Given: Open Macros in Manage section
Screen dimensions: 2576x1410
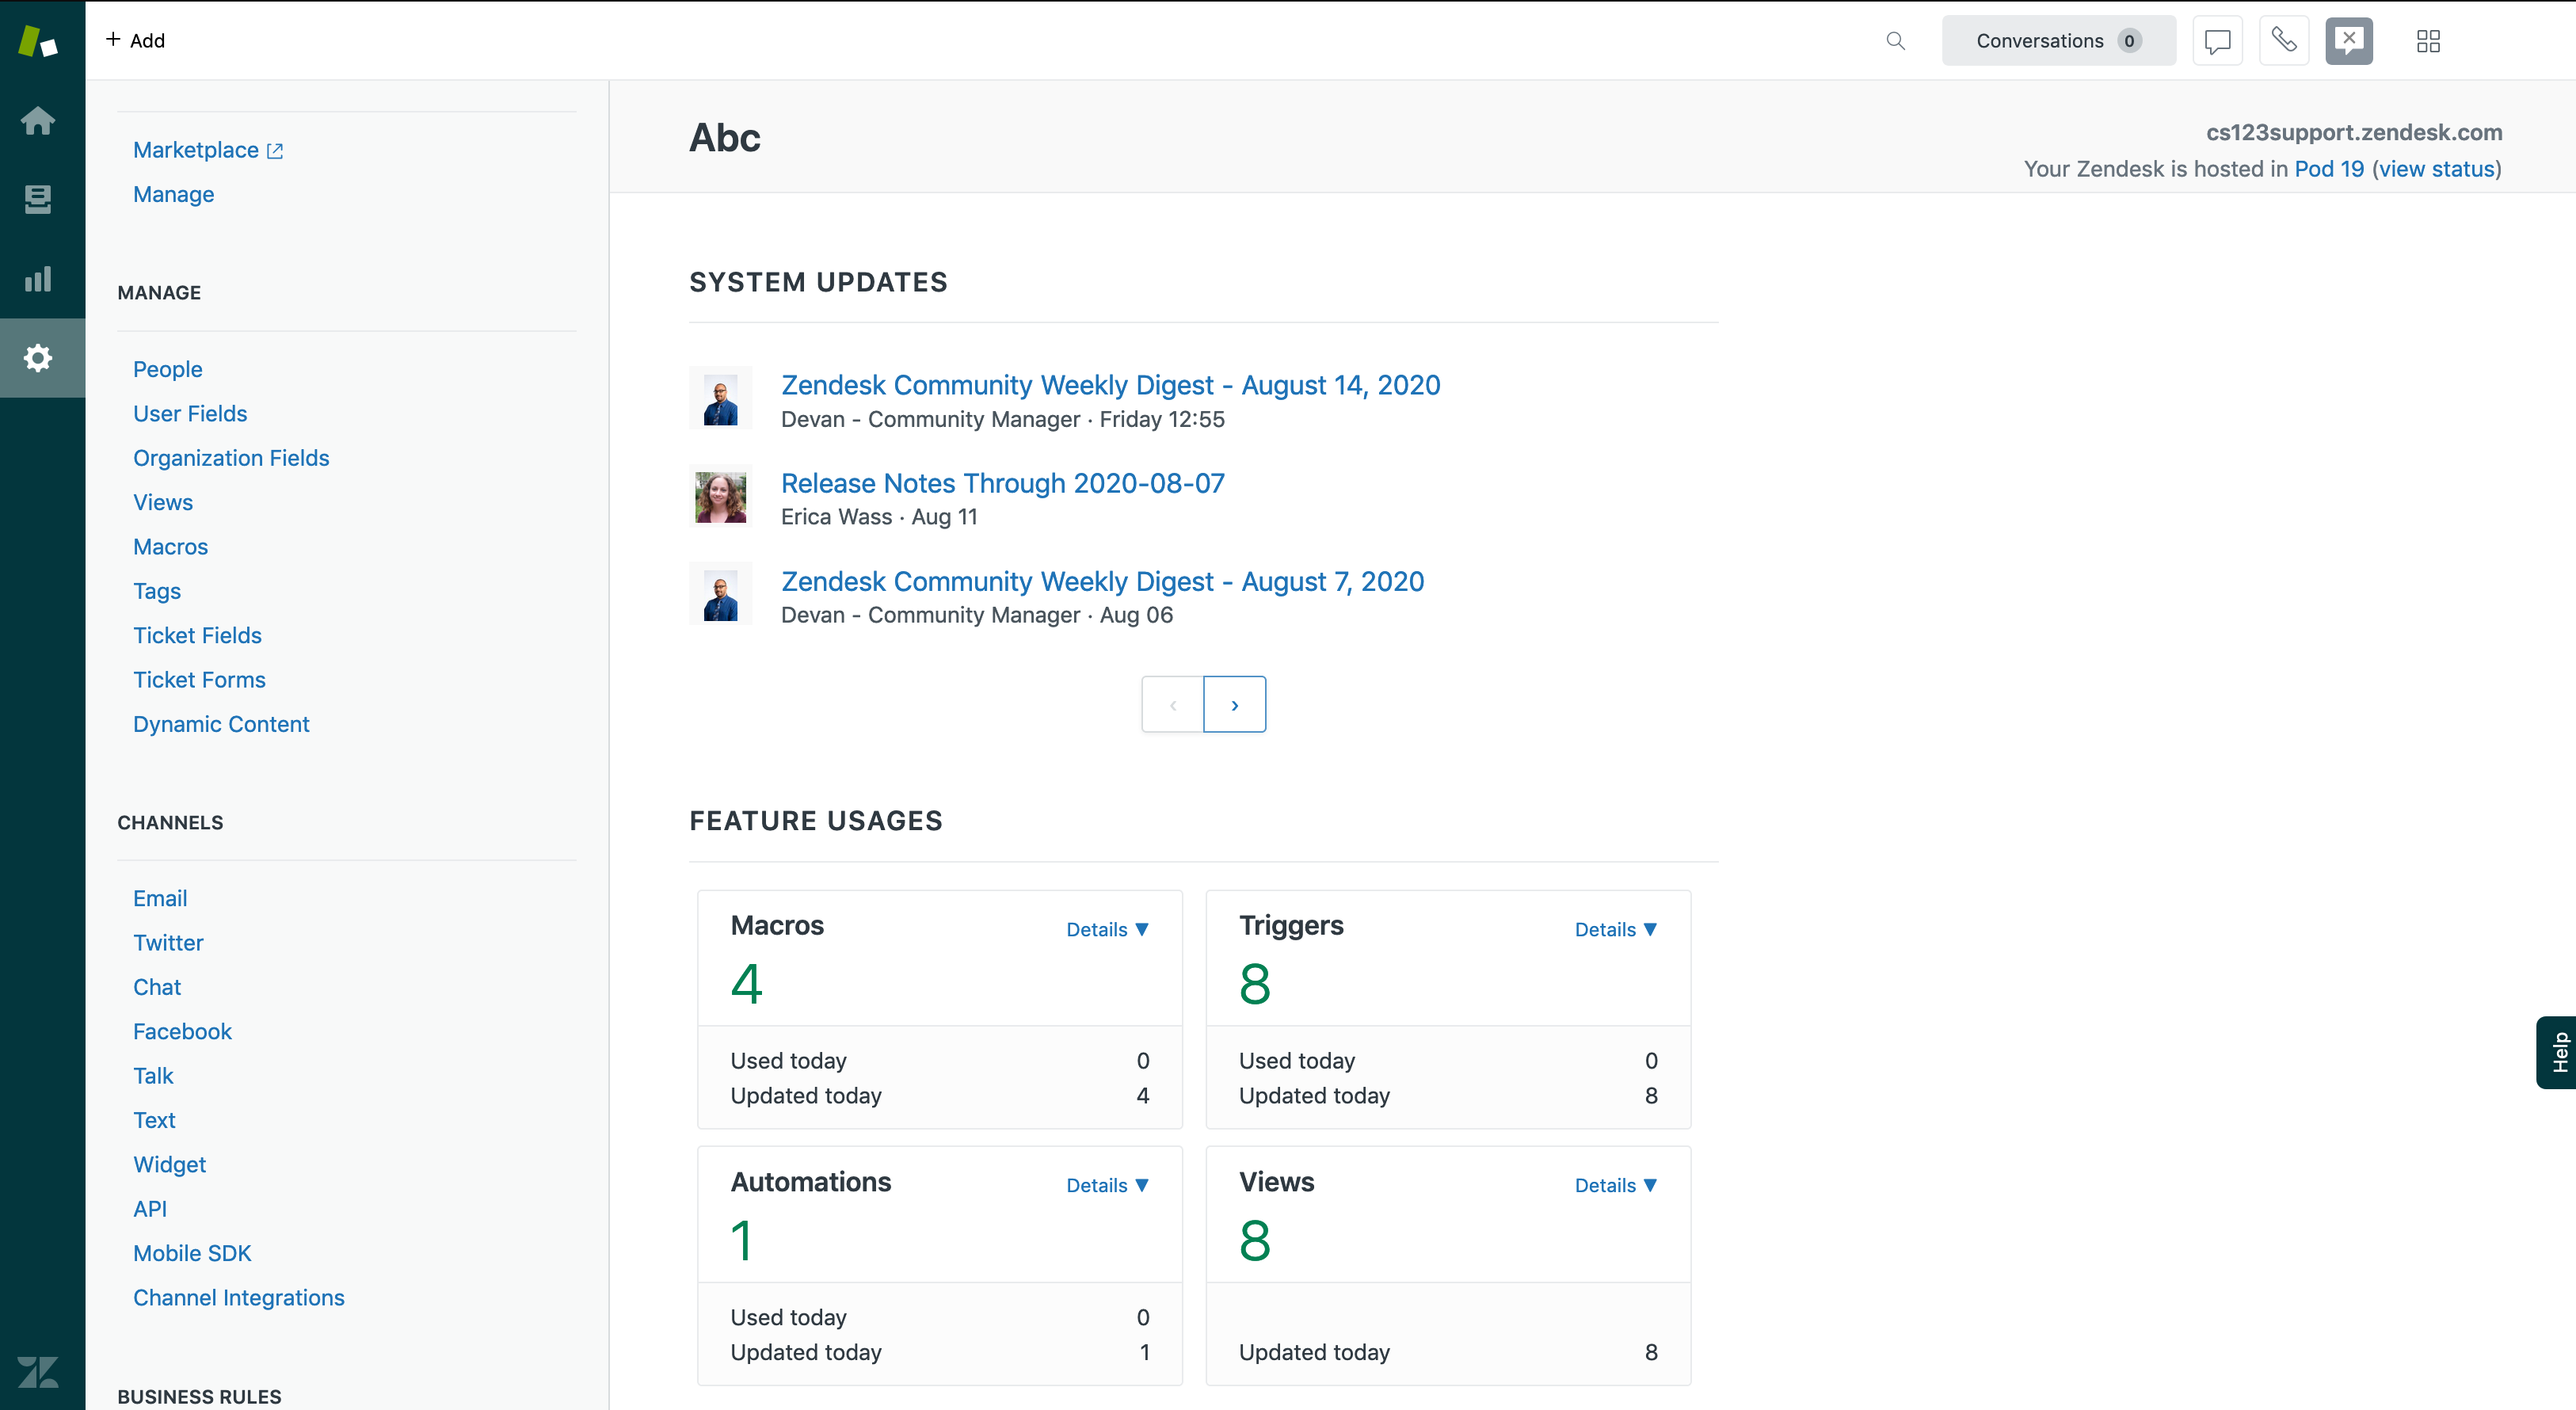Looking at the screenshot, I should pos(170,546).
